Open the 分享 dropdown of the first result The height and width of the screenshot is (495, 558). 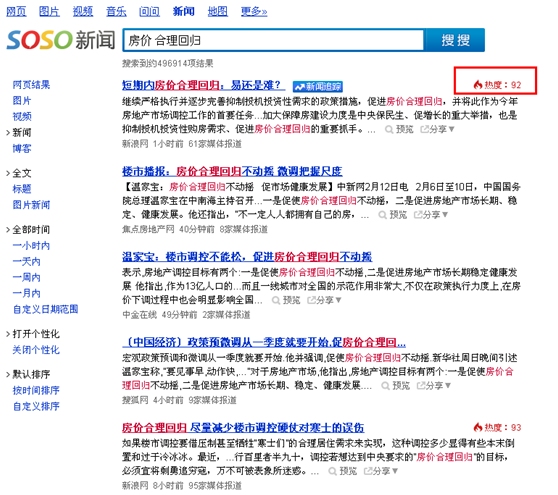pyautogui.click(x=437, y=129)
